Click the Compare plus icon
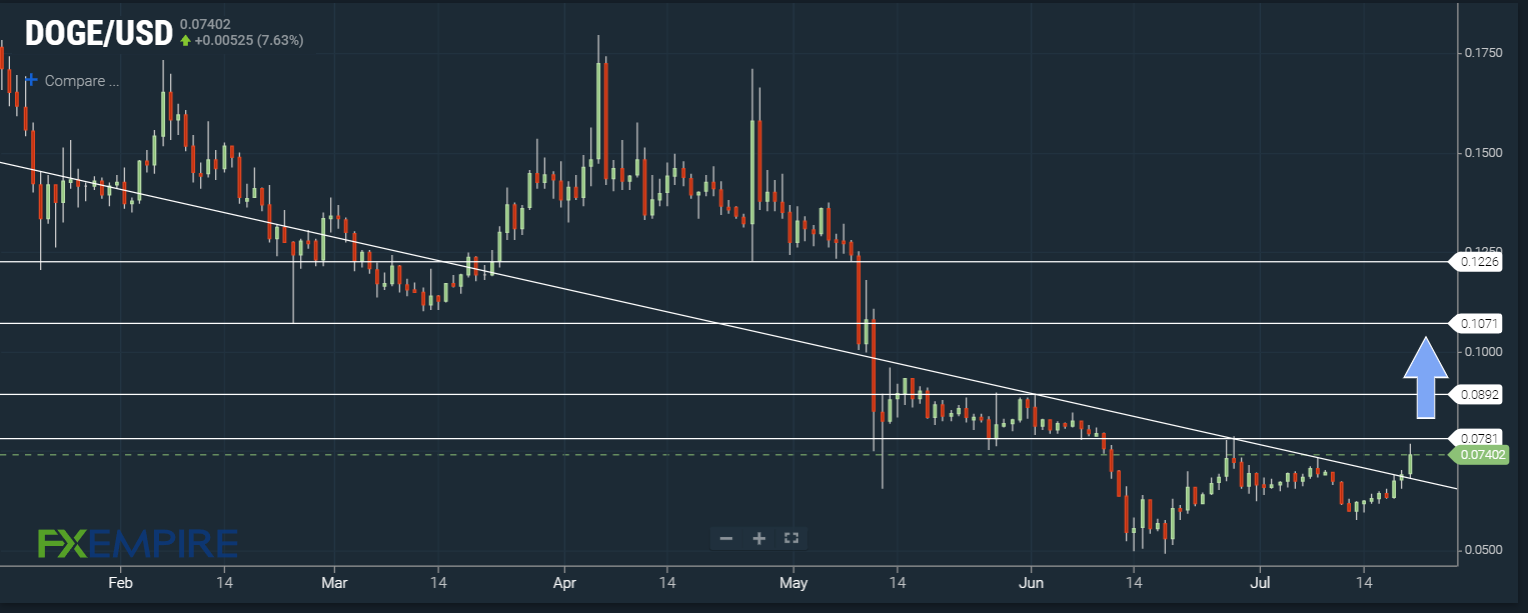Viewport: 1528px width, 613px height. [x=32, y=81]
